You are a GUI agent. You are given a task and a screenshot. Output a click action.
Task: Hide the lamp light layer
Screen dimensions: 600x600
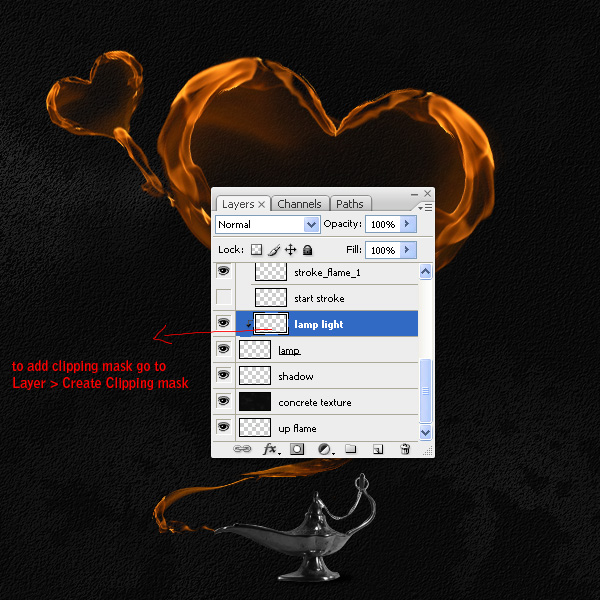click(224, 323)
